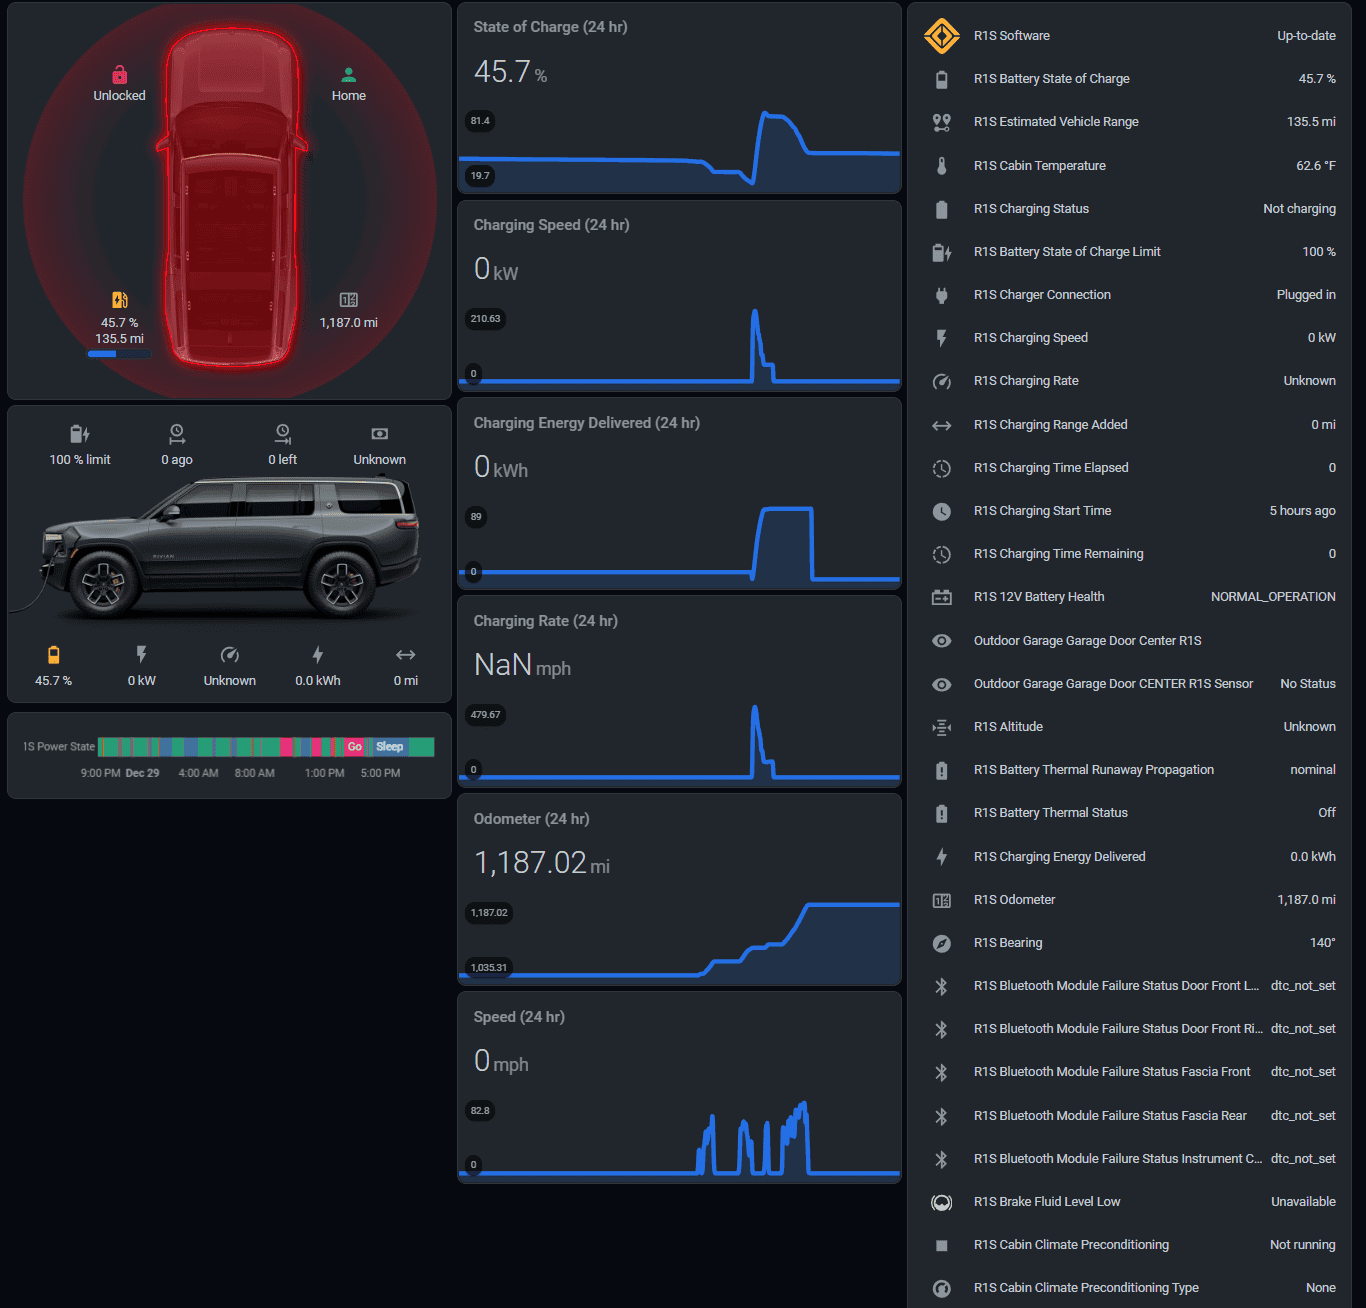The width and height of the screenshot is (1366, 1308).
Task: Open the Charging Energy Delivered (24 hr) card
Action: (679, 494)
